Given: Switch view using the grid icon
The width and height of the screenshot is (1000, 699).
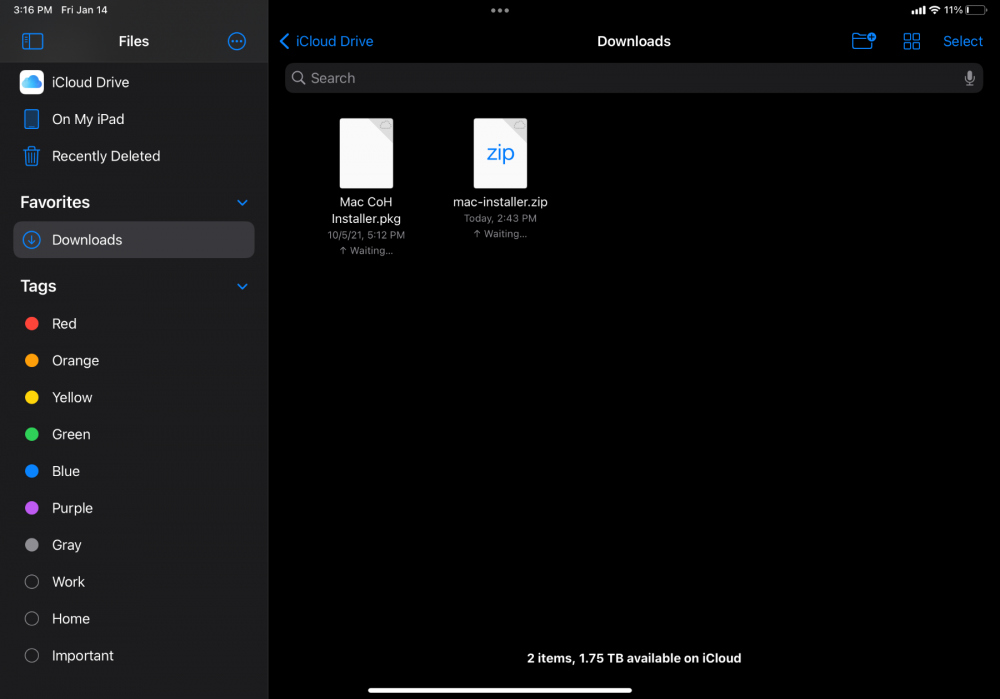Looking at the screenshot, I should 911,41.
